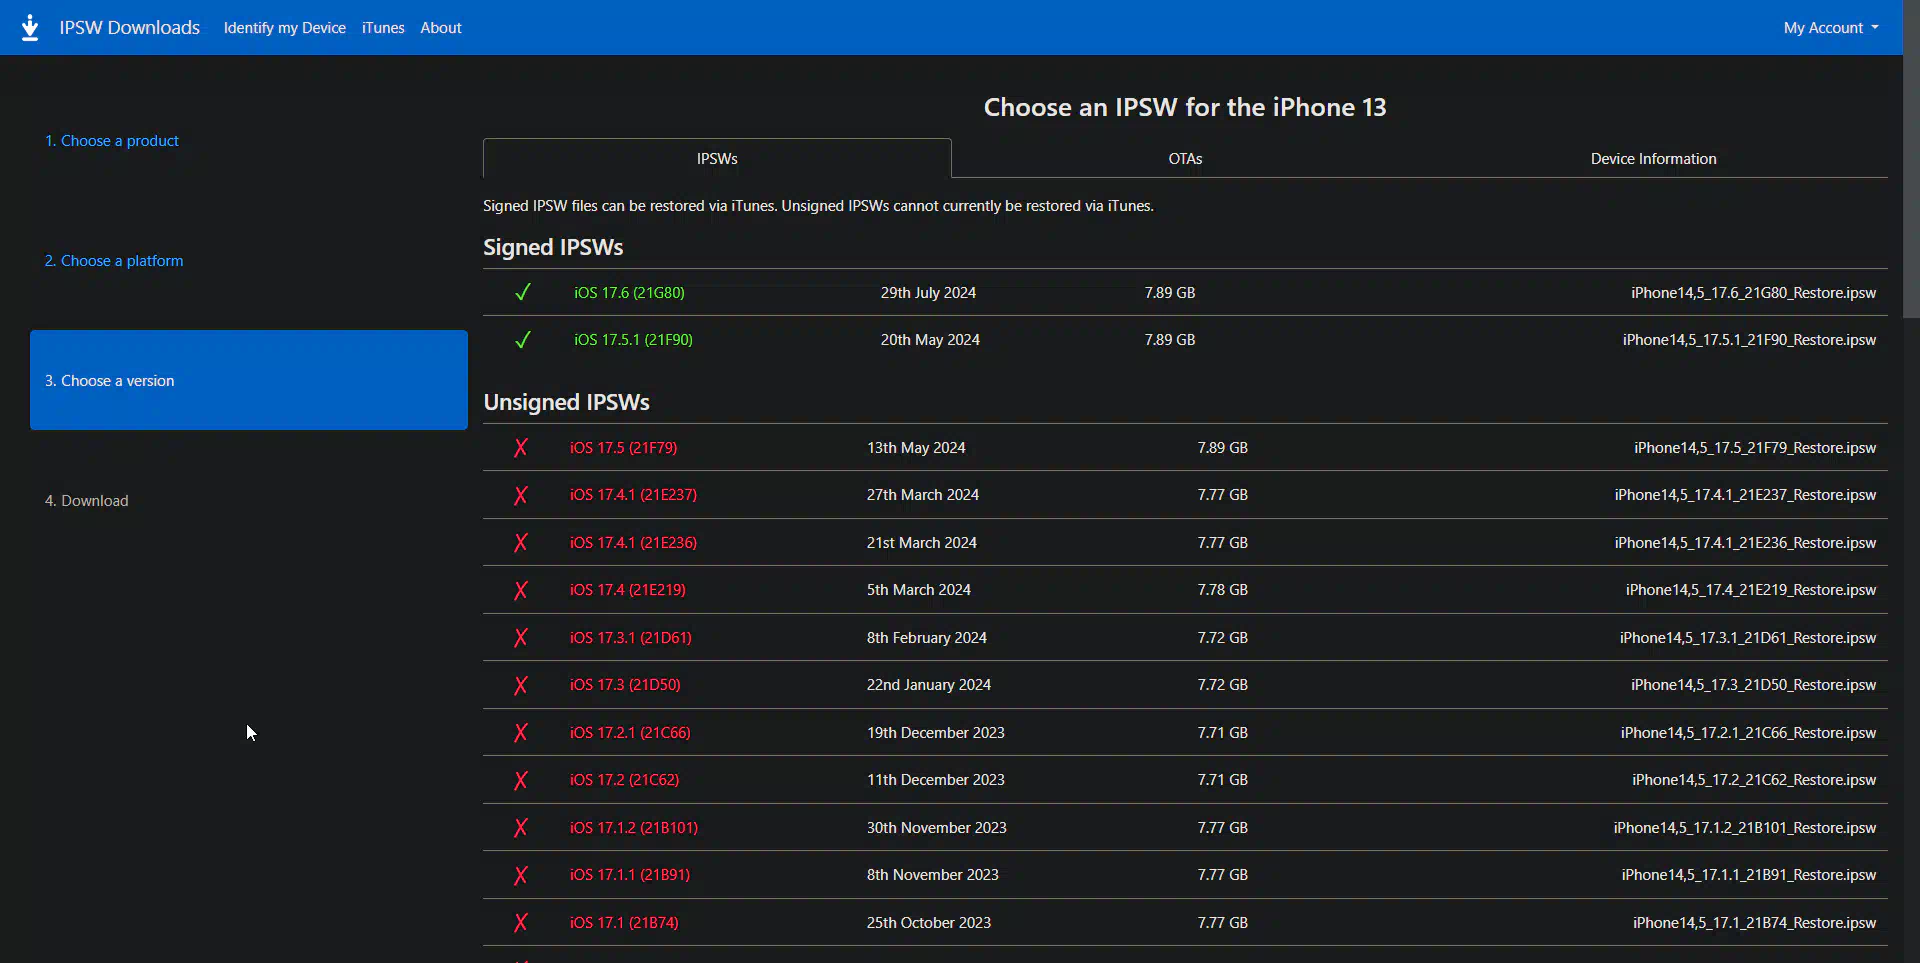
Task: Click red X beside iOS 17.1.1 (21B91)
Action: tap(520, 875)
